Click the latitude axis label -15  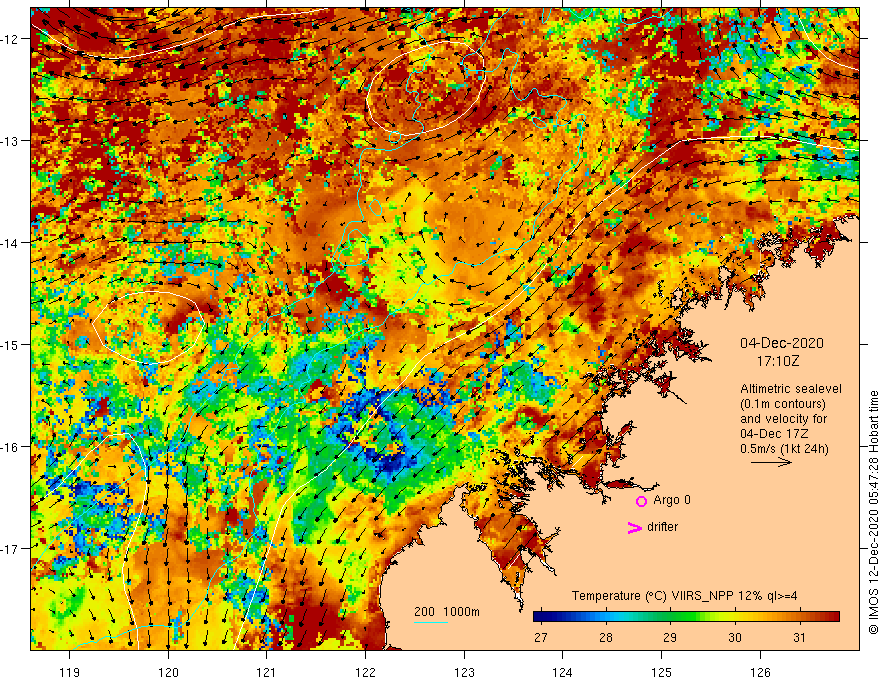pyautogui.click(x=10, y=344)
